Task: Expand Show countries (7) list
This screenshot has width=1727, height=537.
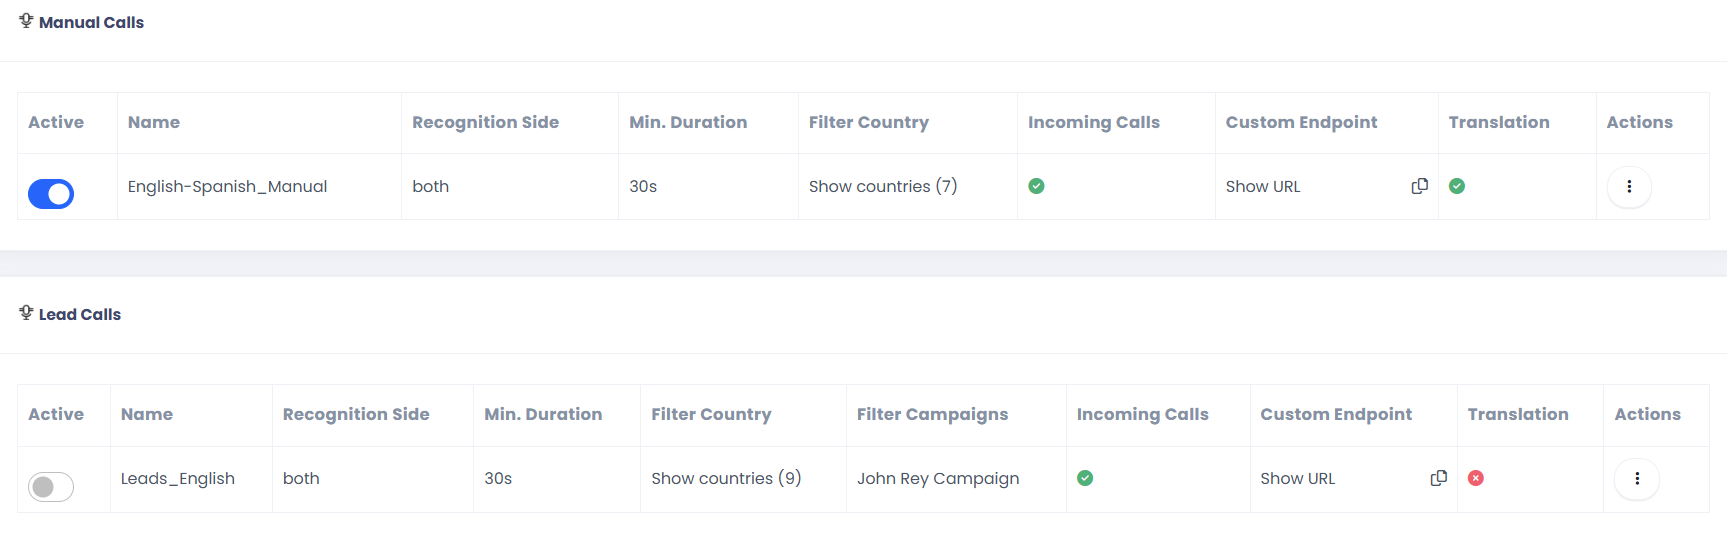Action: pos(883,186)
